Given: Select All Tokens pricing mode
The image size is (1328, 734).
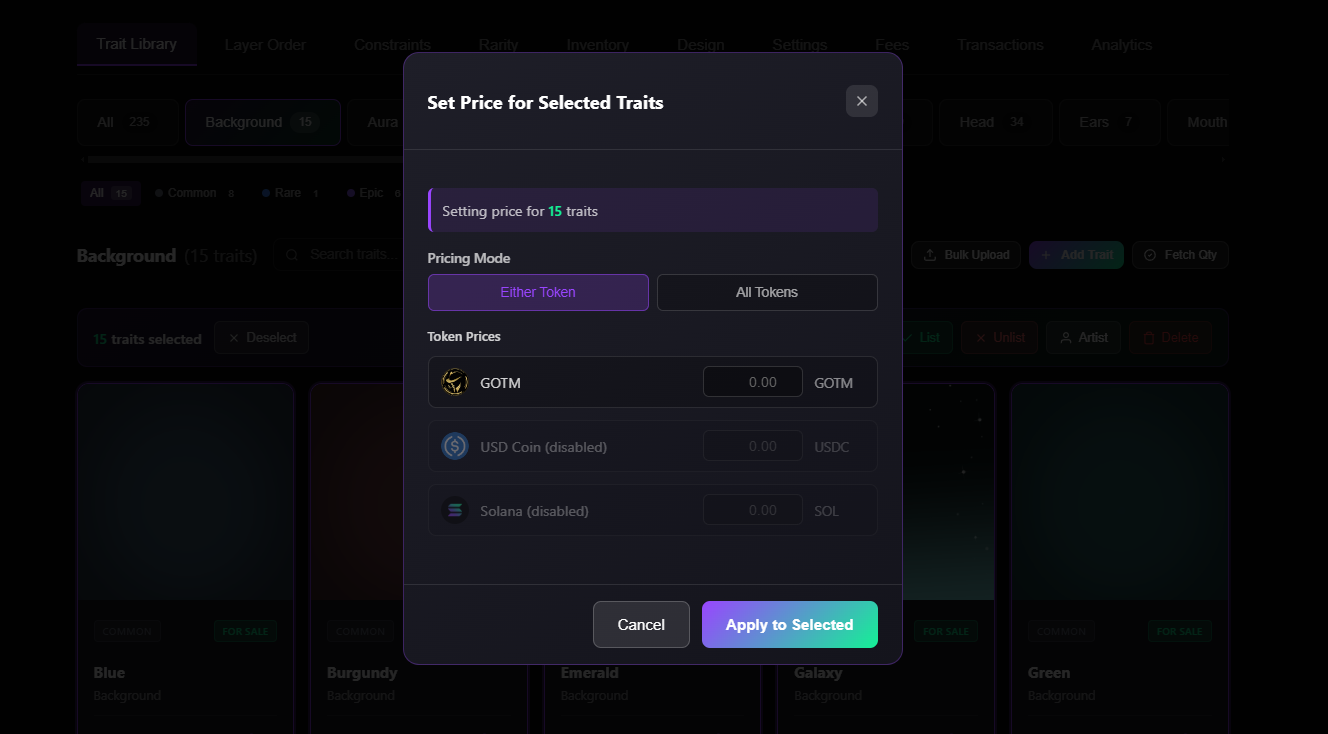Looking at the screenshot, I should pyautogui.click(x=767, y=292).
